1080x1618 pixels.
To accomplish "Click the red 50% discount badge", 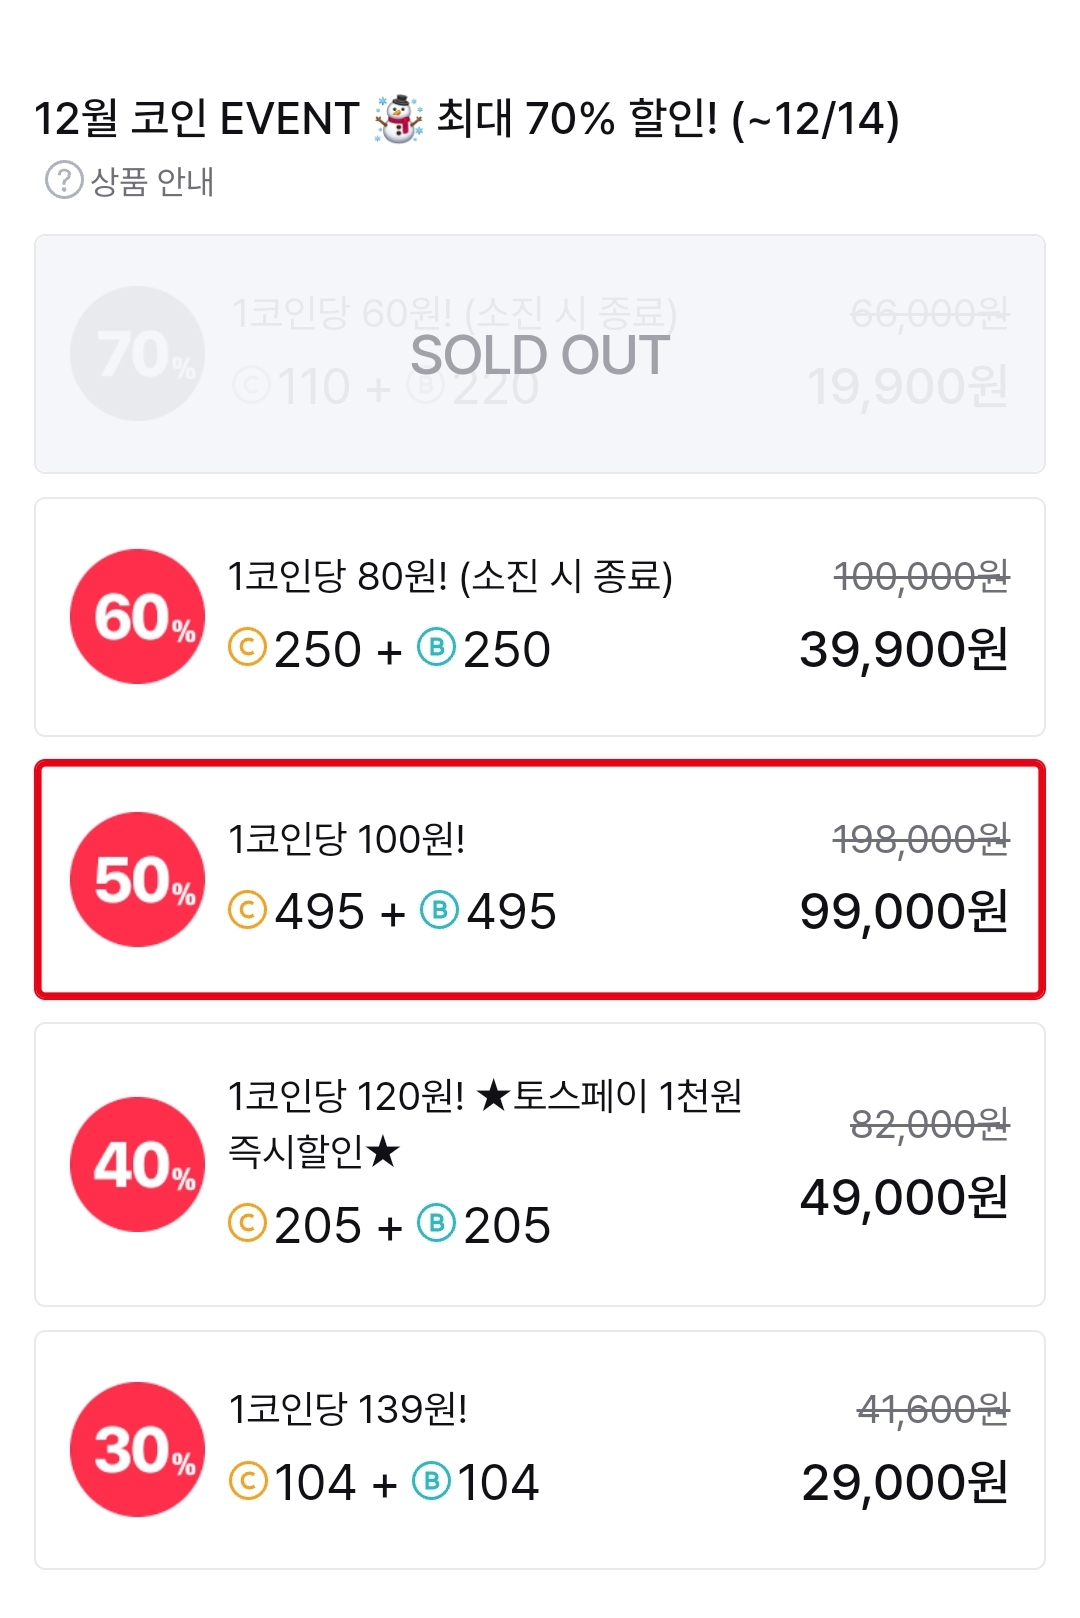I will coord(137,880).
